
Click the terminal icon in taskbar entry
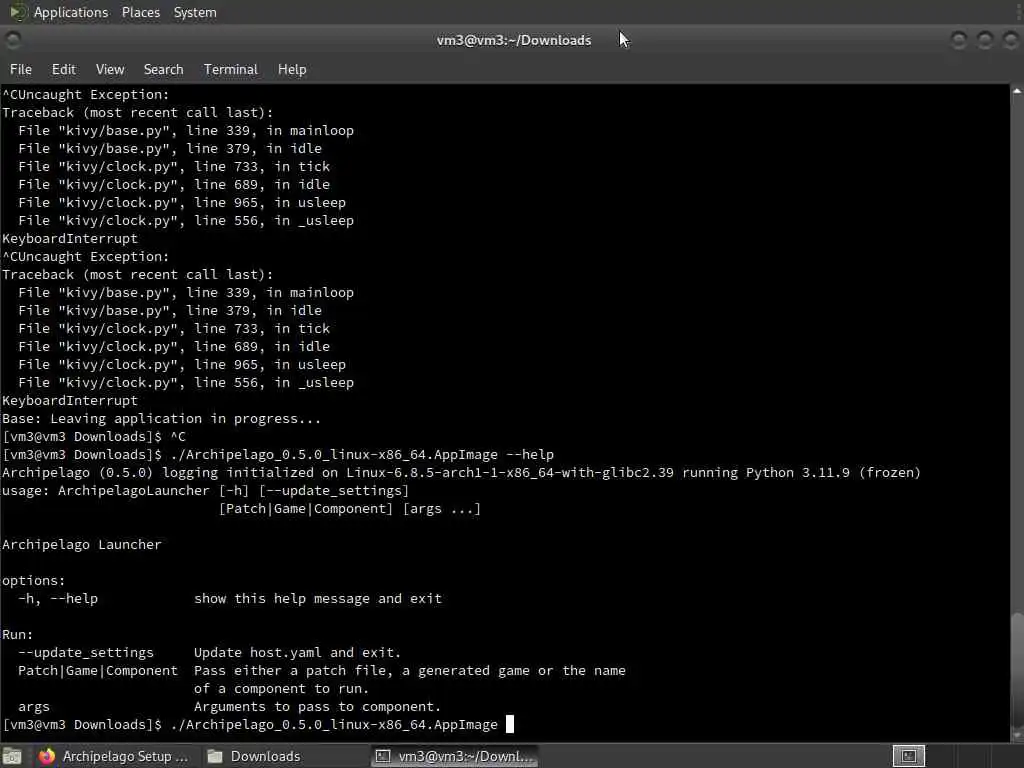(x=383, y=756)
